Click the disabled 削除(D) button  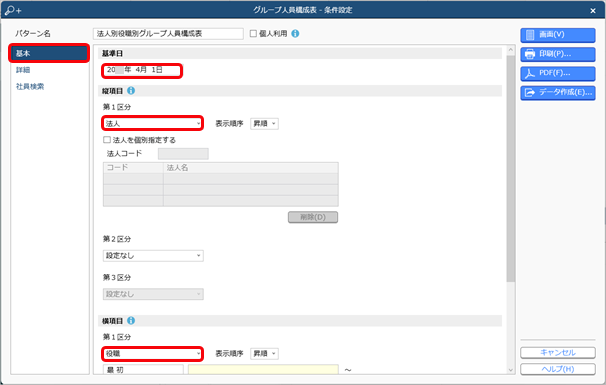click(313, 217)
